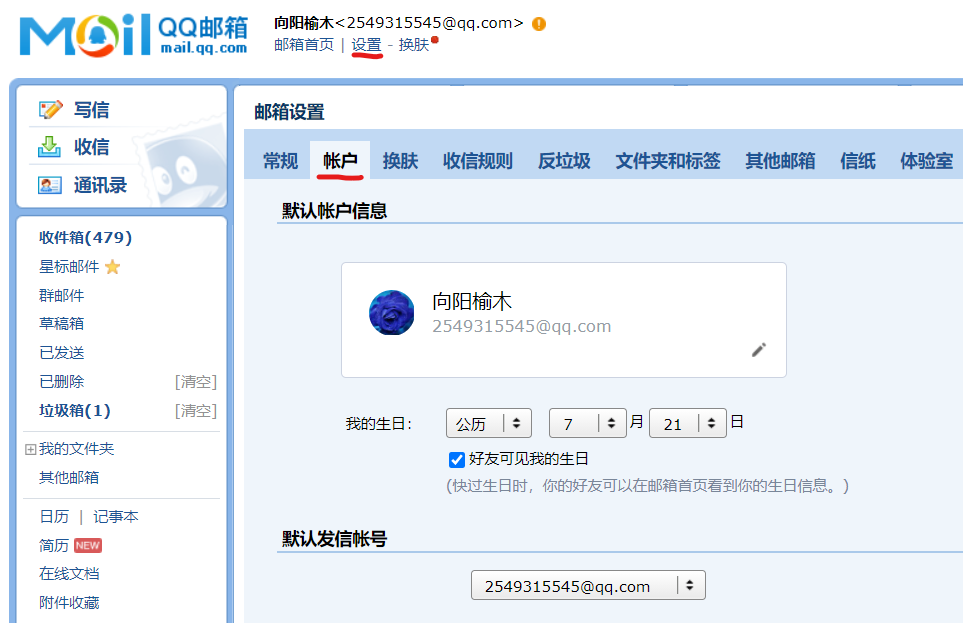
Task: Switch to the 反垃圾 settings tab
Action: [564, 161]
